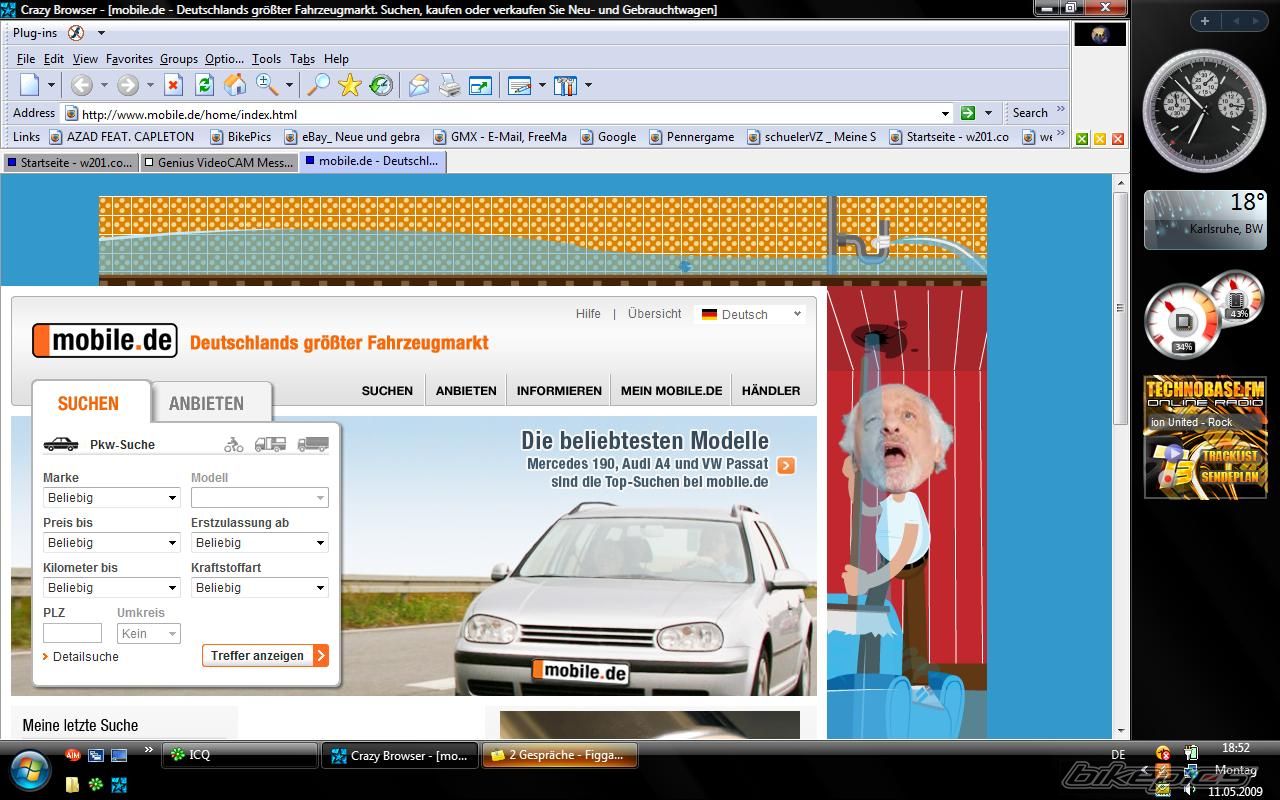Click the tools/options toolbar icon
Image resolution: width=1280 pixels, height=800 pixels.
[566, 85]
